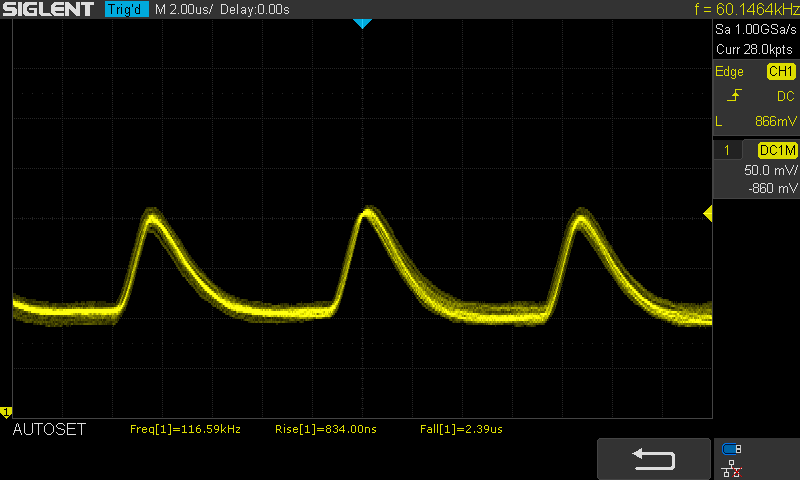Click the DC1M coupling badge
Screen dimensions: 800x480
point(778,150)
